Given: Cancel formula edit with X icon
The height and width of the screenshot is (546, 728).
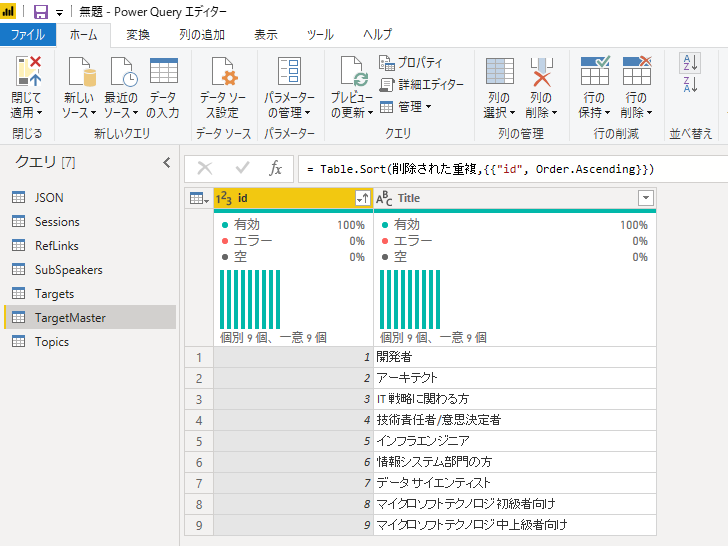Looking at the screenshot, I should (x=205, y=168).
